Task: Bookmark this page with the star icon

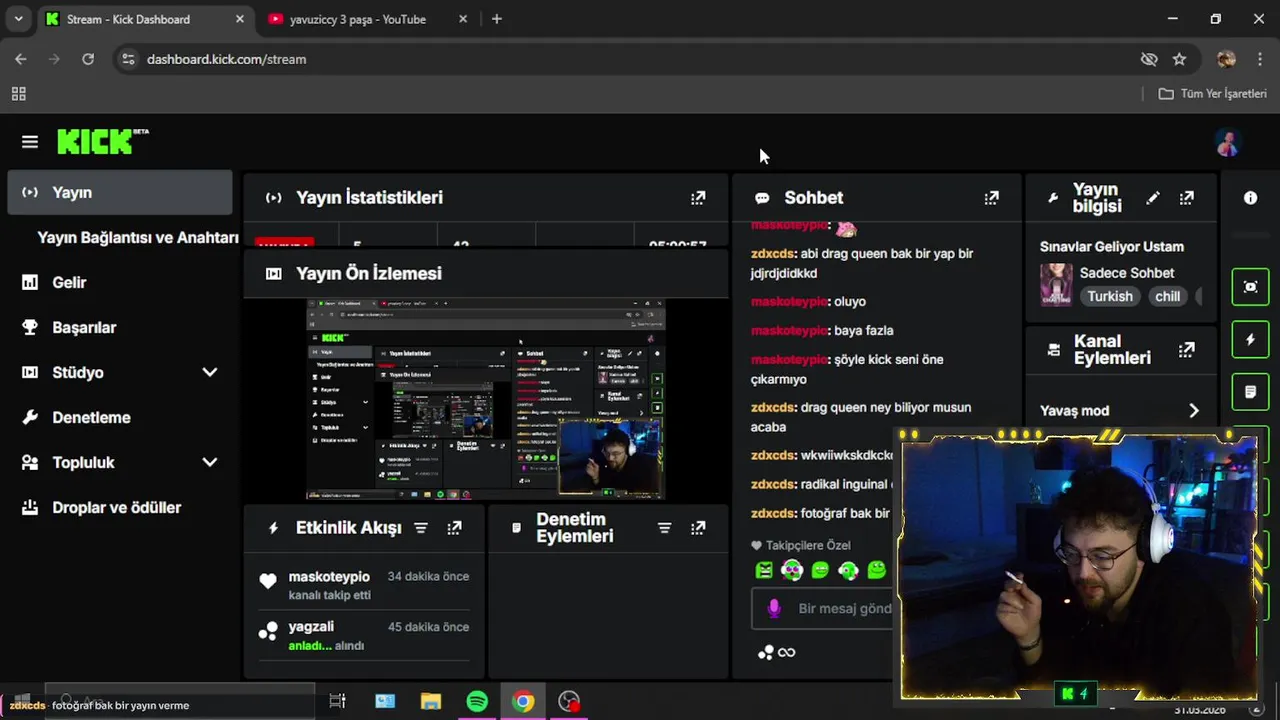Action: click(1179, 59)
